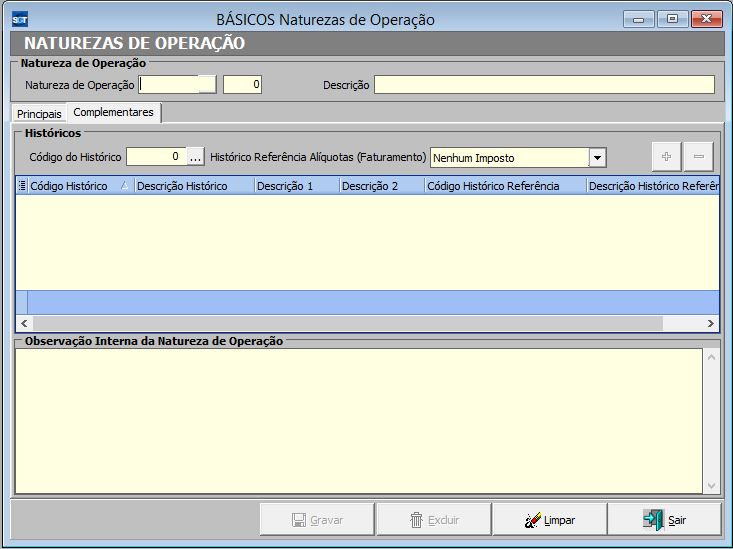Click the SGT application icon in title bar
Image resolution: width=733 pixels, height=549 pixels.
coord(20,19)
